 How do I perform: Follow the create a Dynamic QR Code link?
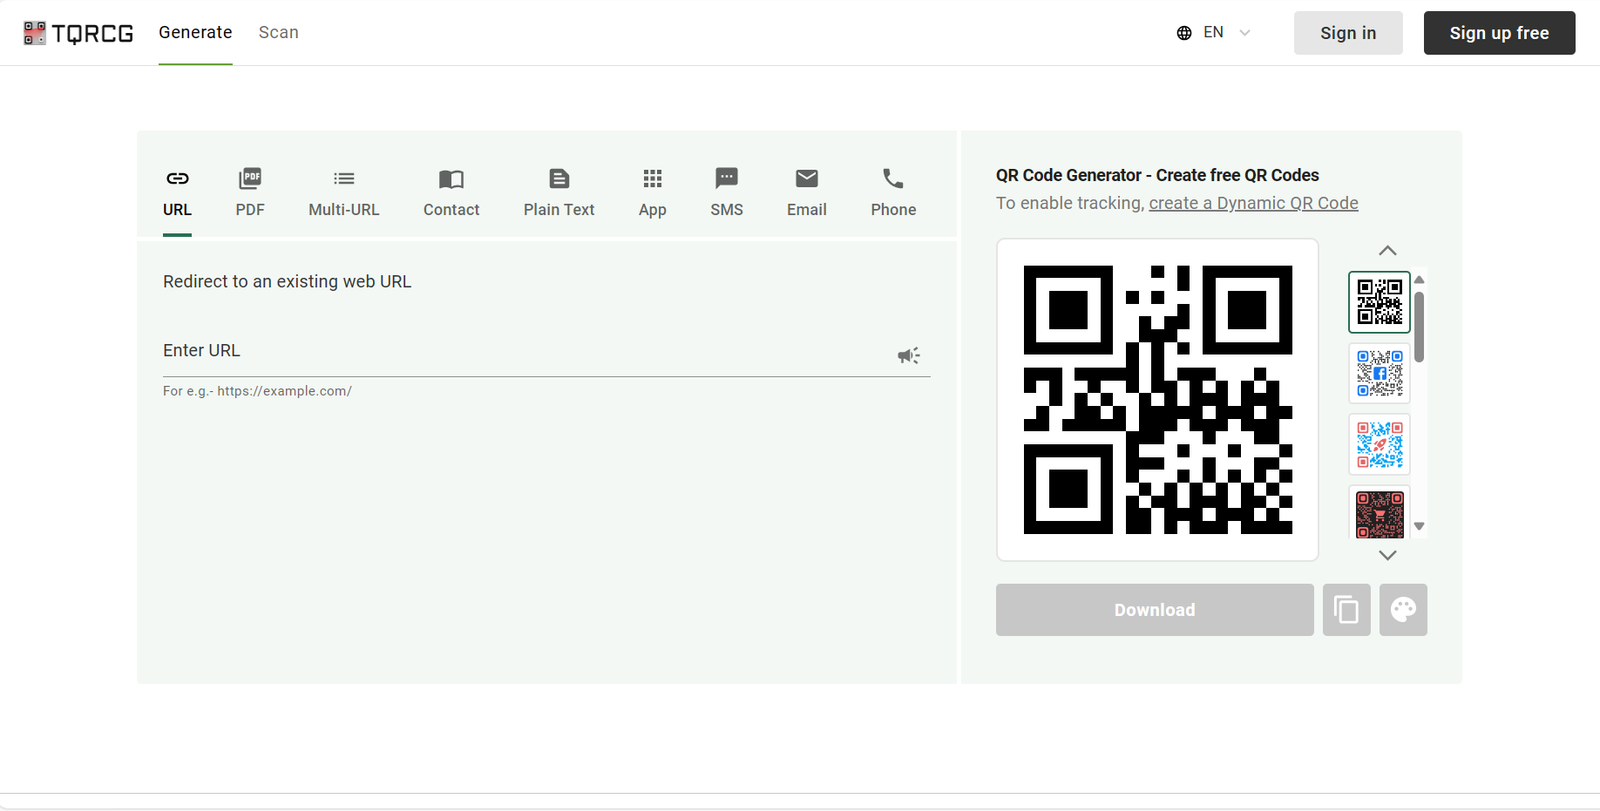point(1253,203)
